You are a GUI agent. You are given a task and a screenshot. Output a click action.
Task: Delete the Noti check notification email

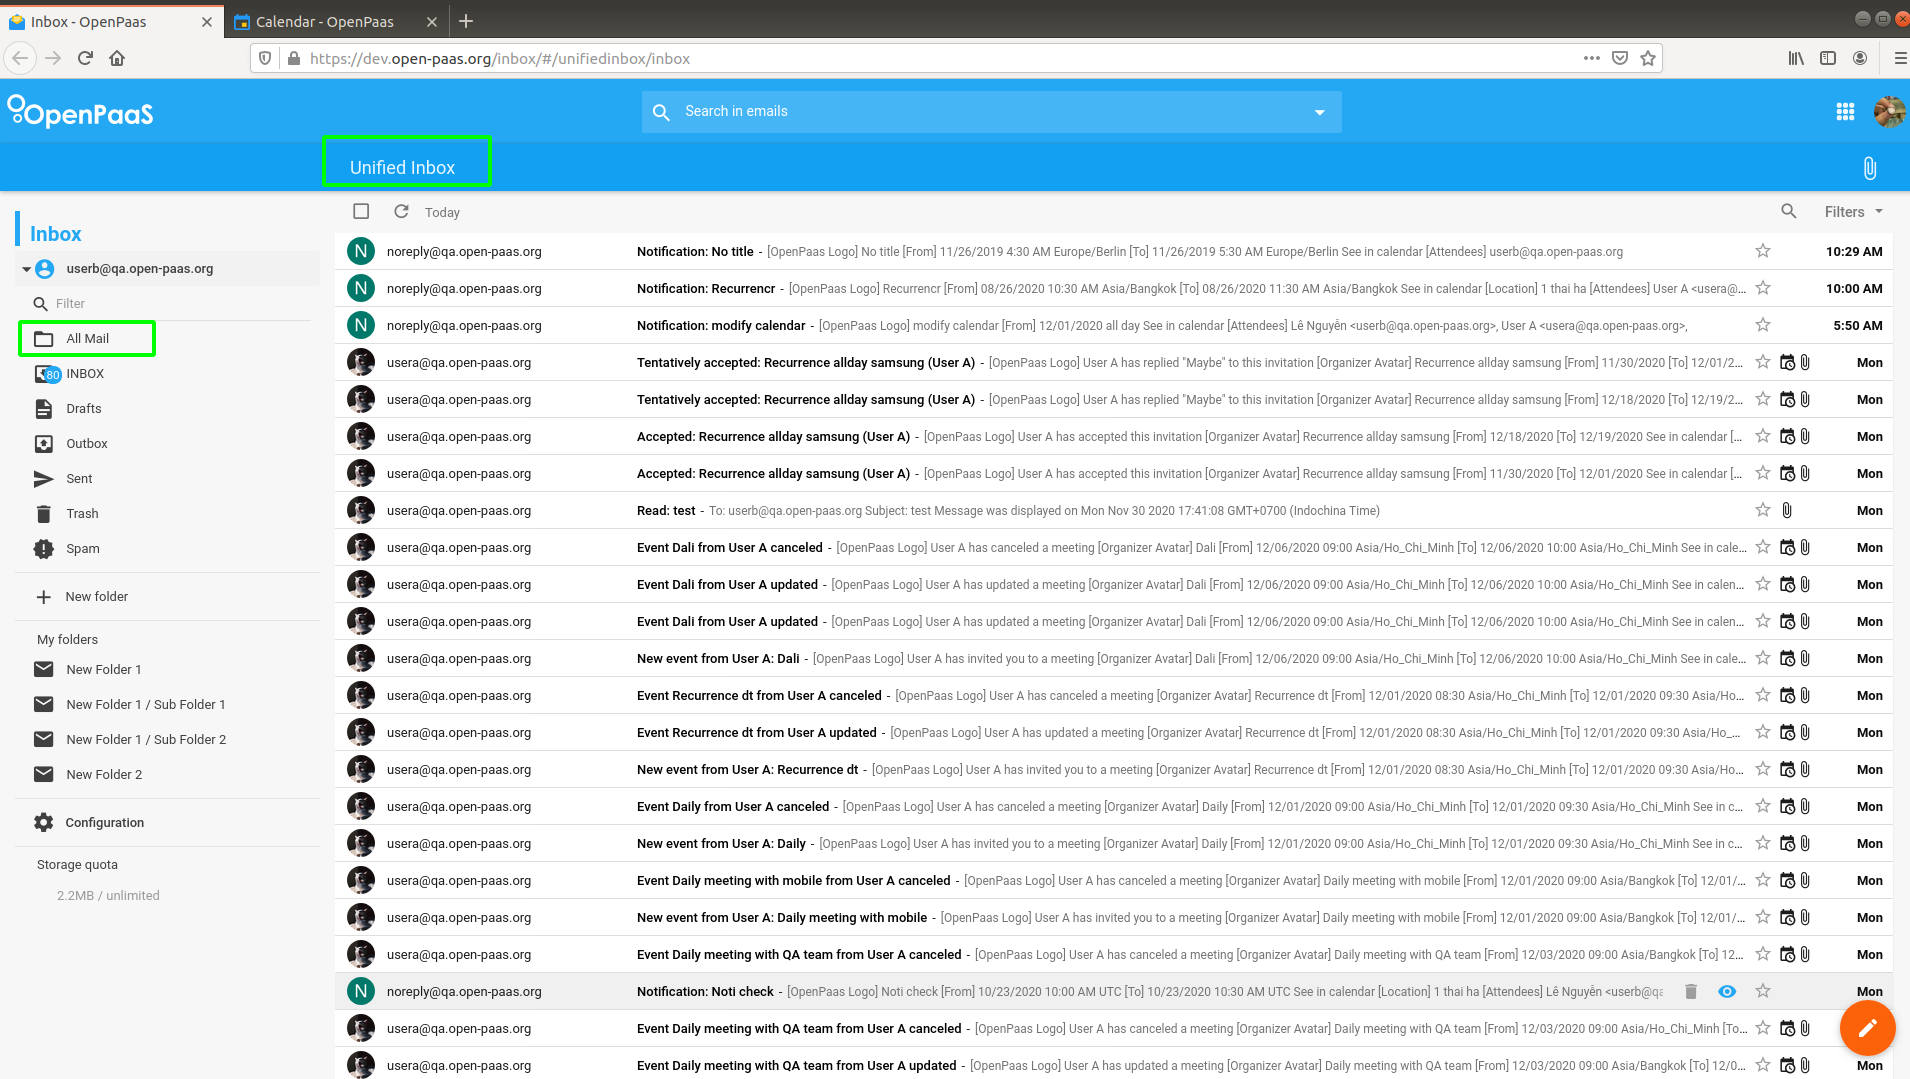(x=1690, y=991)
